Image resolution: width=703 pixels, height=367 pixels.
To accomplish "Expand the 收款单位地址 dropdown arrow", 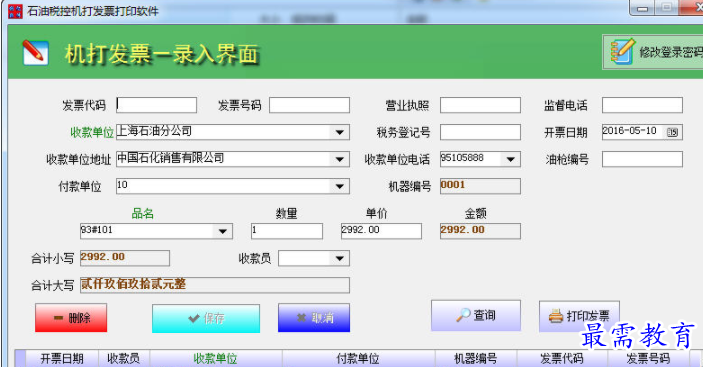I will tap(340, 159).
